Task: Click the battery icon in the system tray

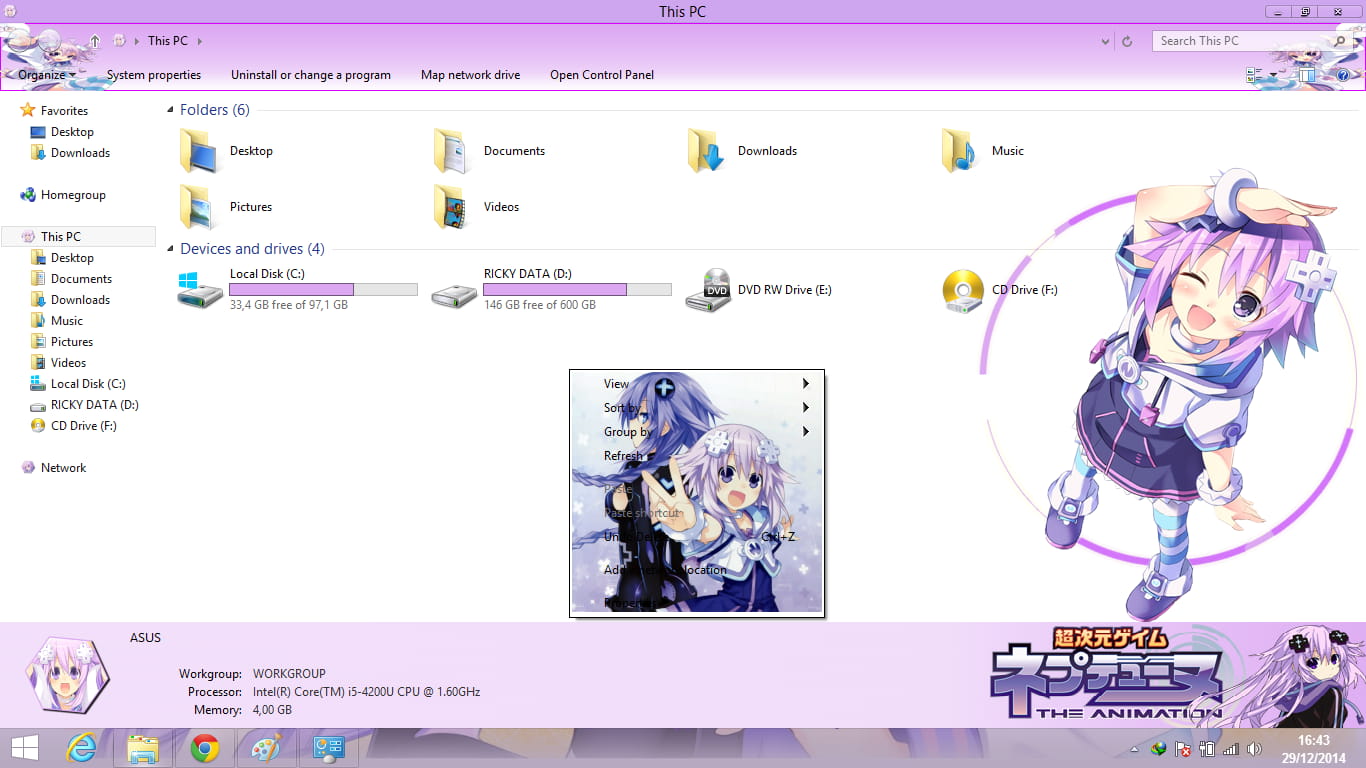Action: (x=1209, y=747)
